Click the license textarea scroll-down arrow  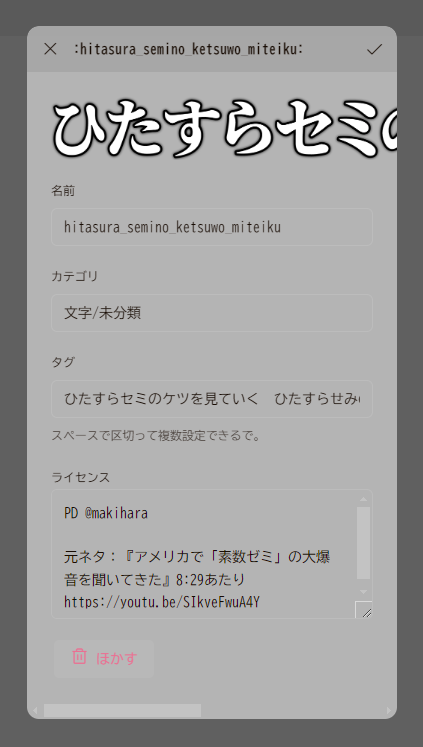pos(363,592)
